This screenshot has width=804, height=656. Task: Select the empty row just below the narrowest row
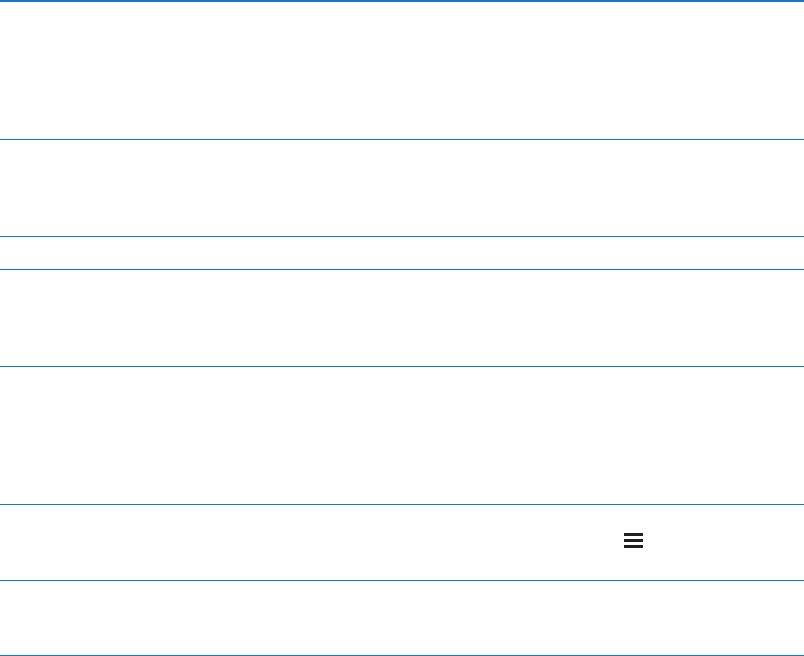coord(402,317)
